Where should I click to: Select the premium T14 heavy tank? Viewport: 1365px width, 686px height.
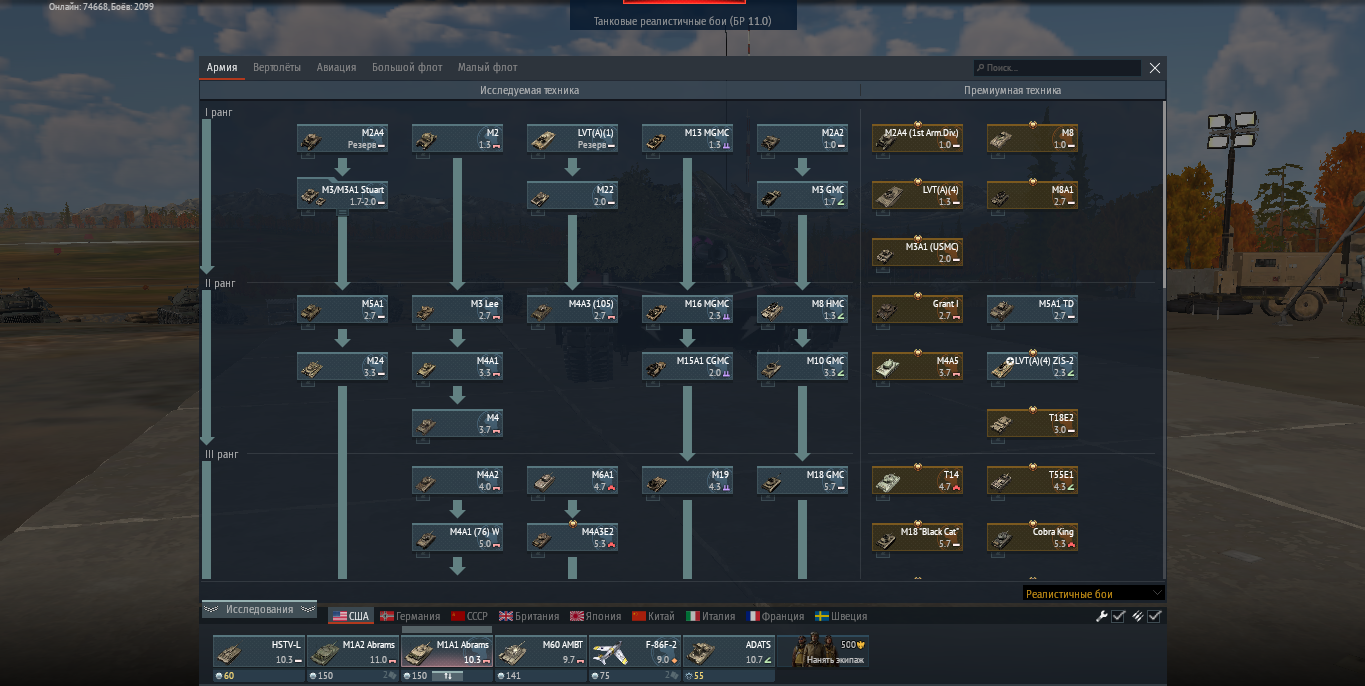917,480
